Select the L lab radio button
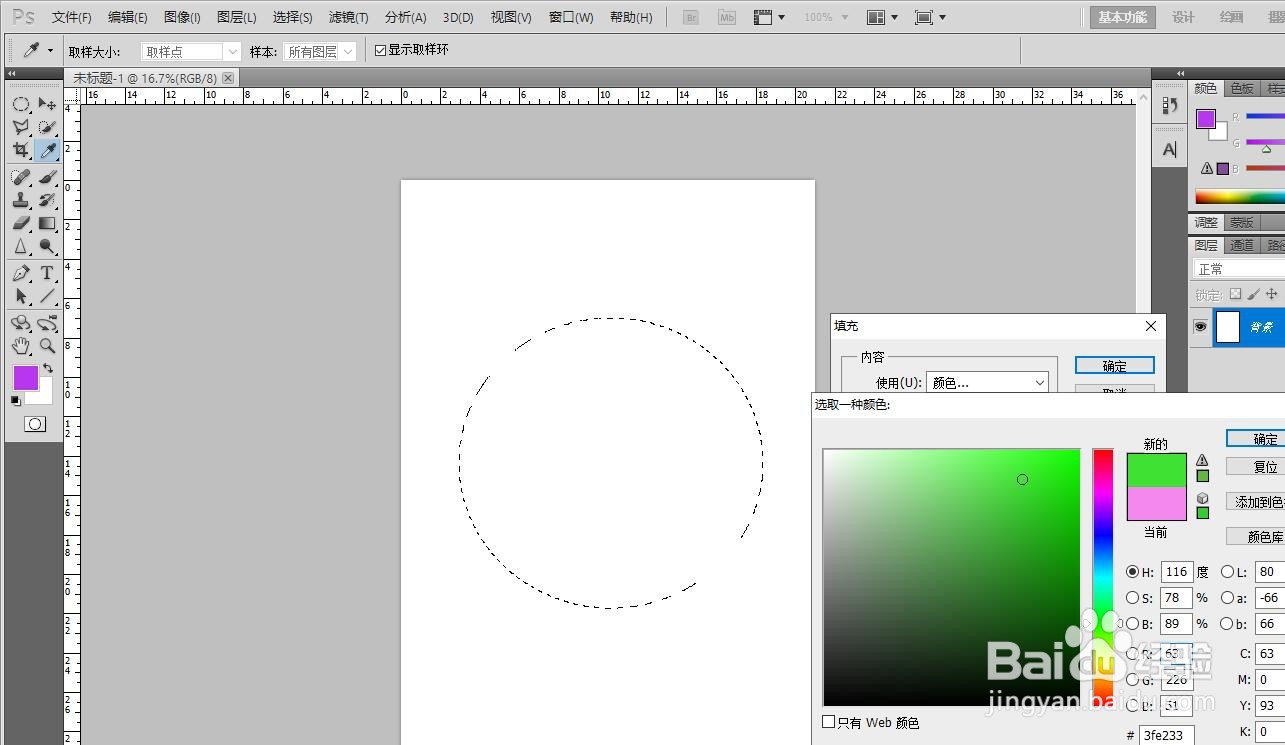This screenshot has height=745, width=1285. pyautogui.click(x=1227, y=572)
